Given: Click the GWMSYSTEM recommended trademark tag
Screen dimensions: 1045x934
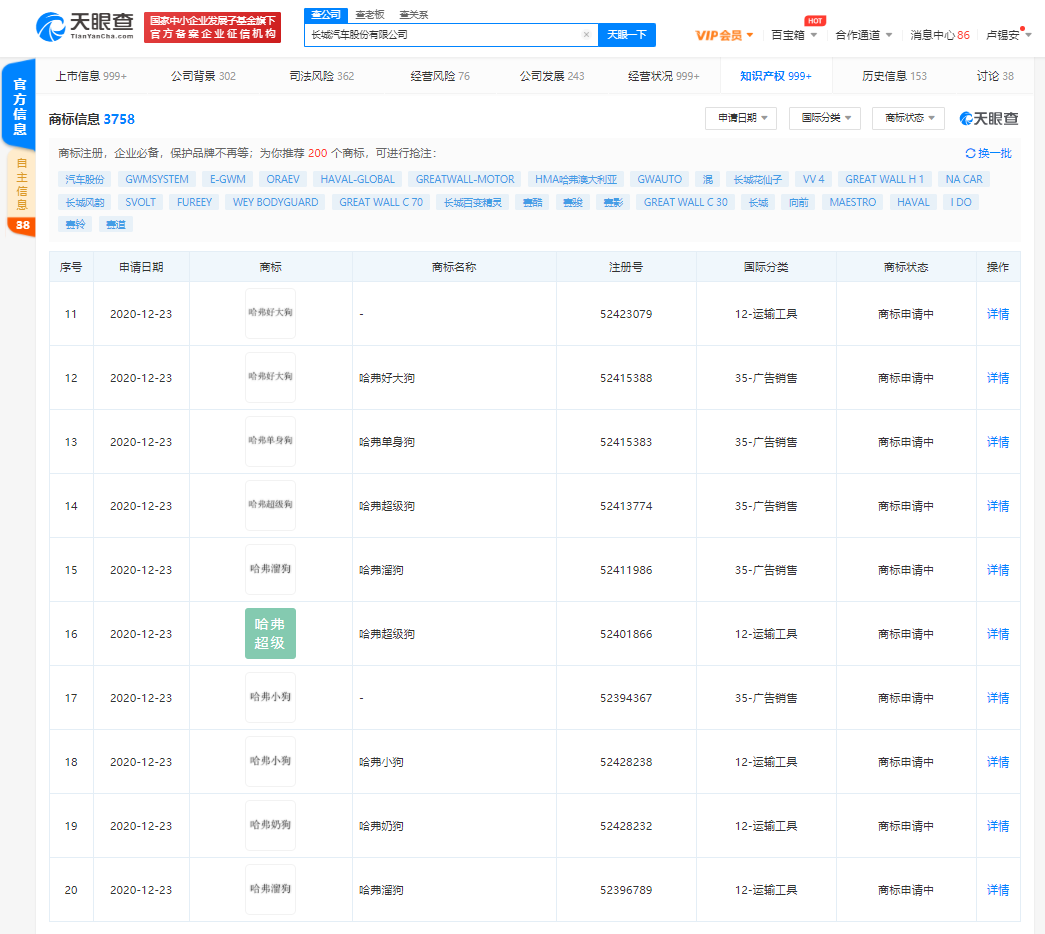Looking at the screenshot, I should click(x=157, y=179).
